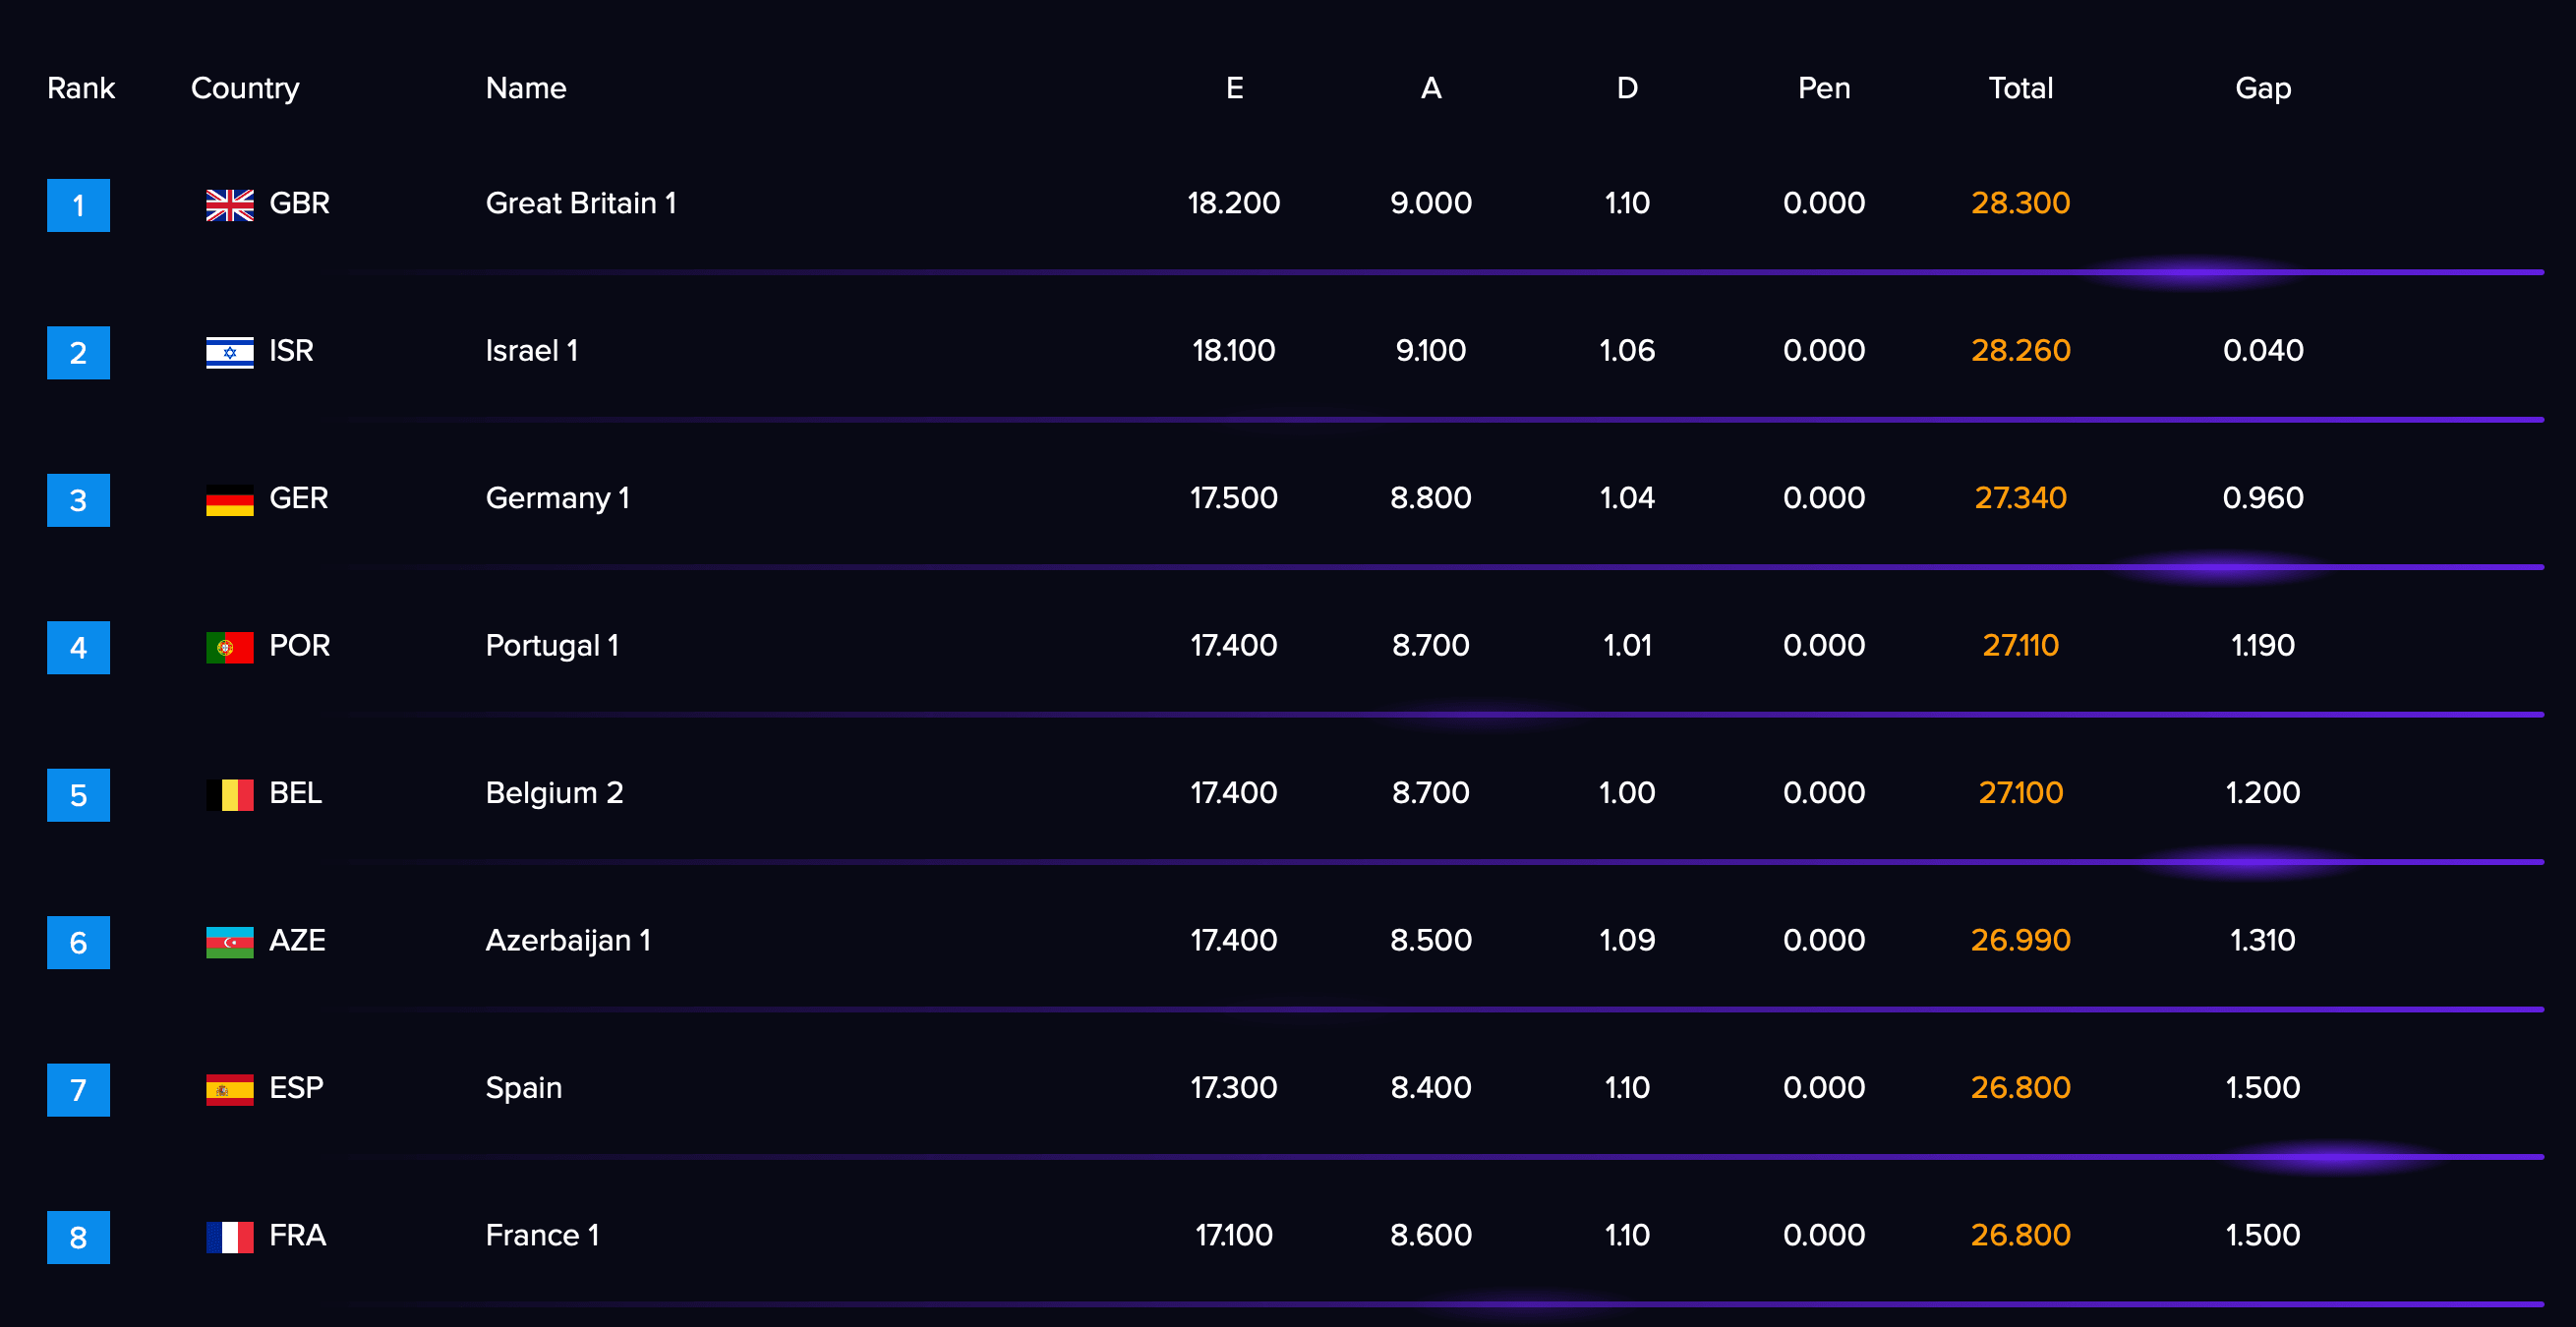Sort by the Gap column header
Image resolution: width=2576 pixels, height=1327 pixels.
click(x=2263, y=89)
